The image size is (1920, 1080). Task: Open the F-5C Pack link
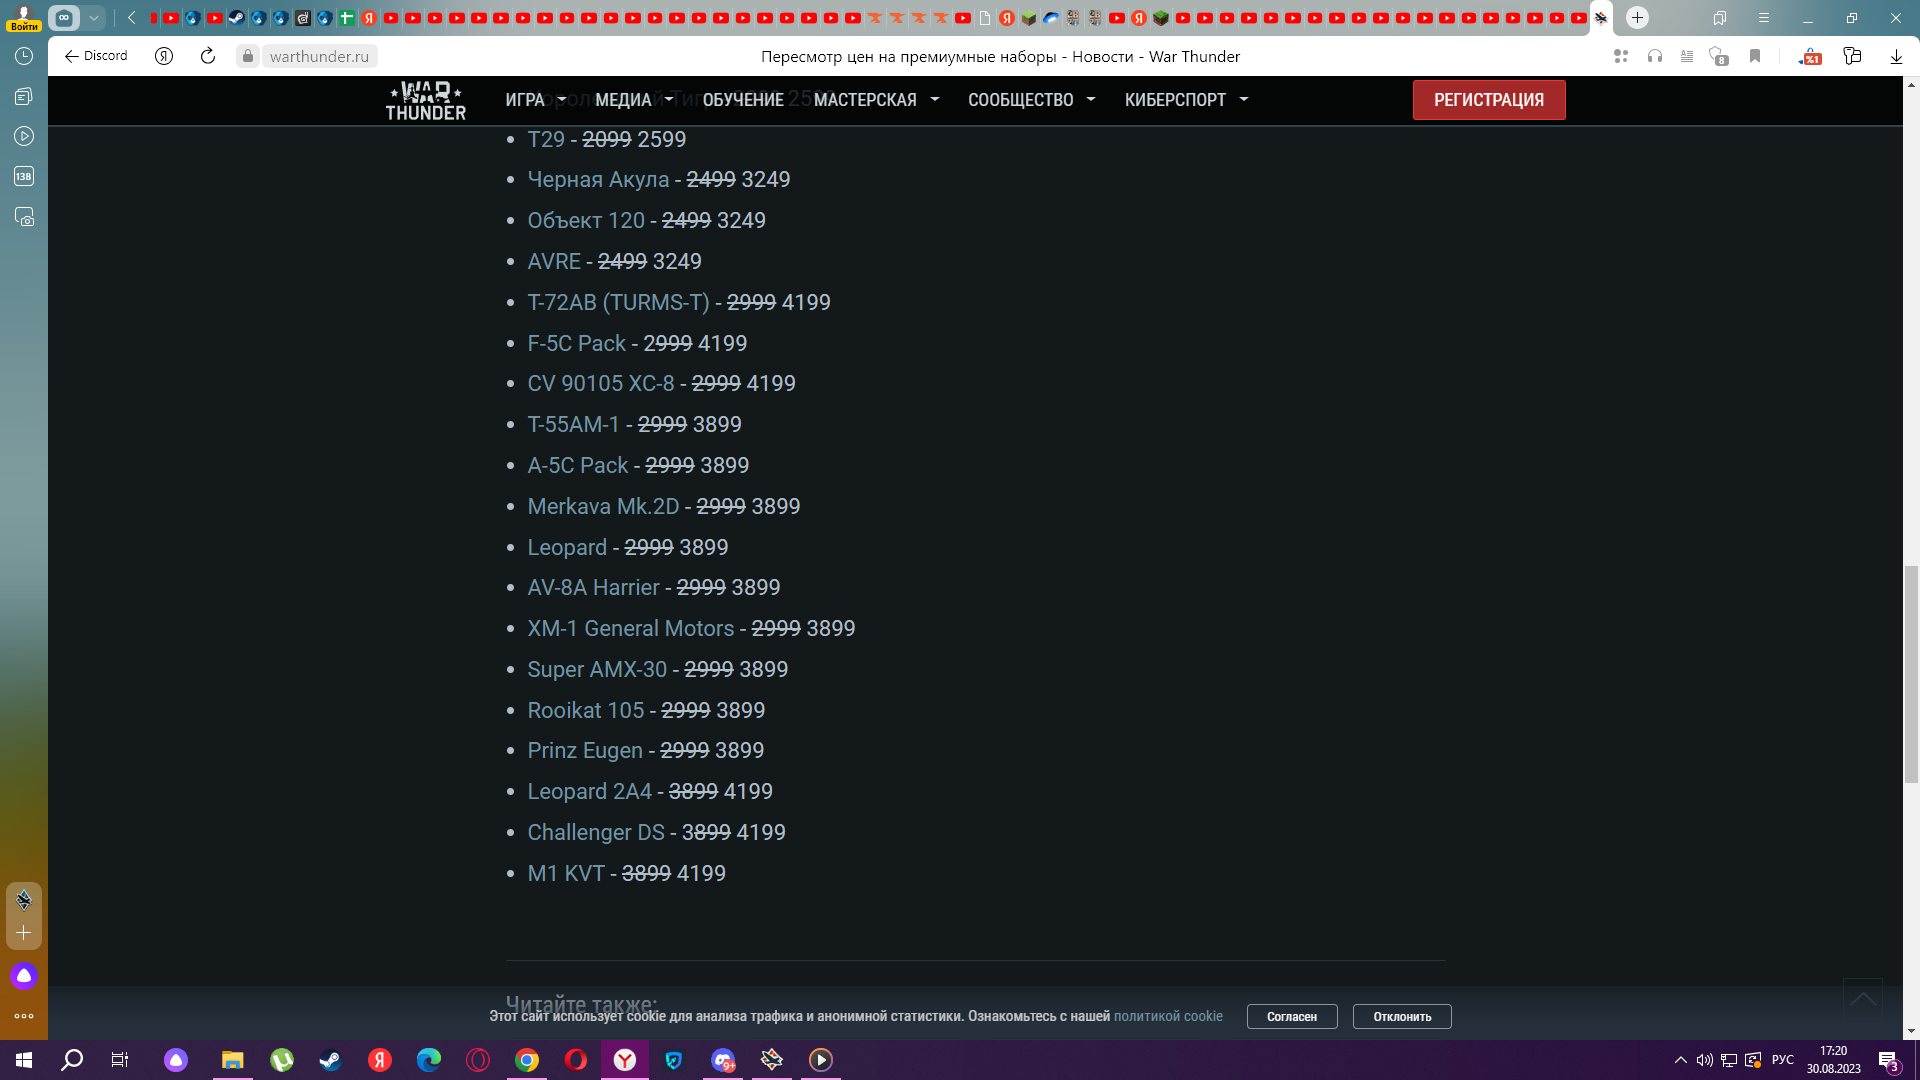point(576,343)
